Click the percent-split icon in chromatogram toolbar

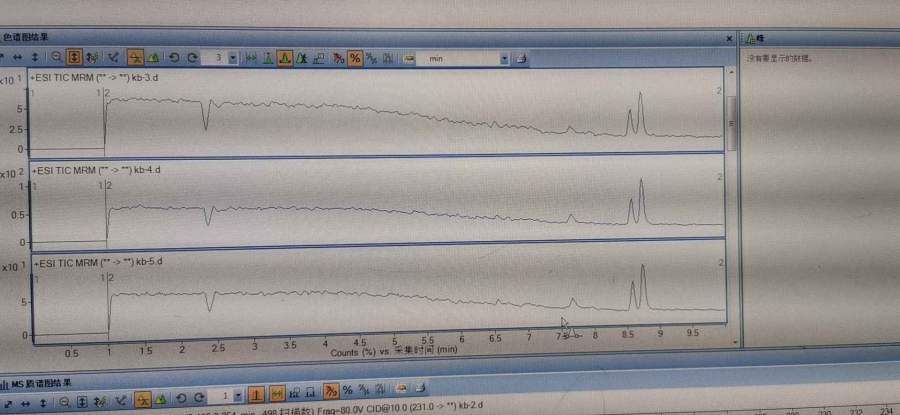[x=371, y=59]
